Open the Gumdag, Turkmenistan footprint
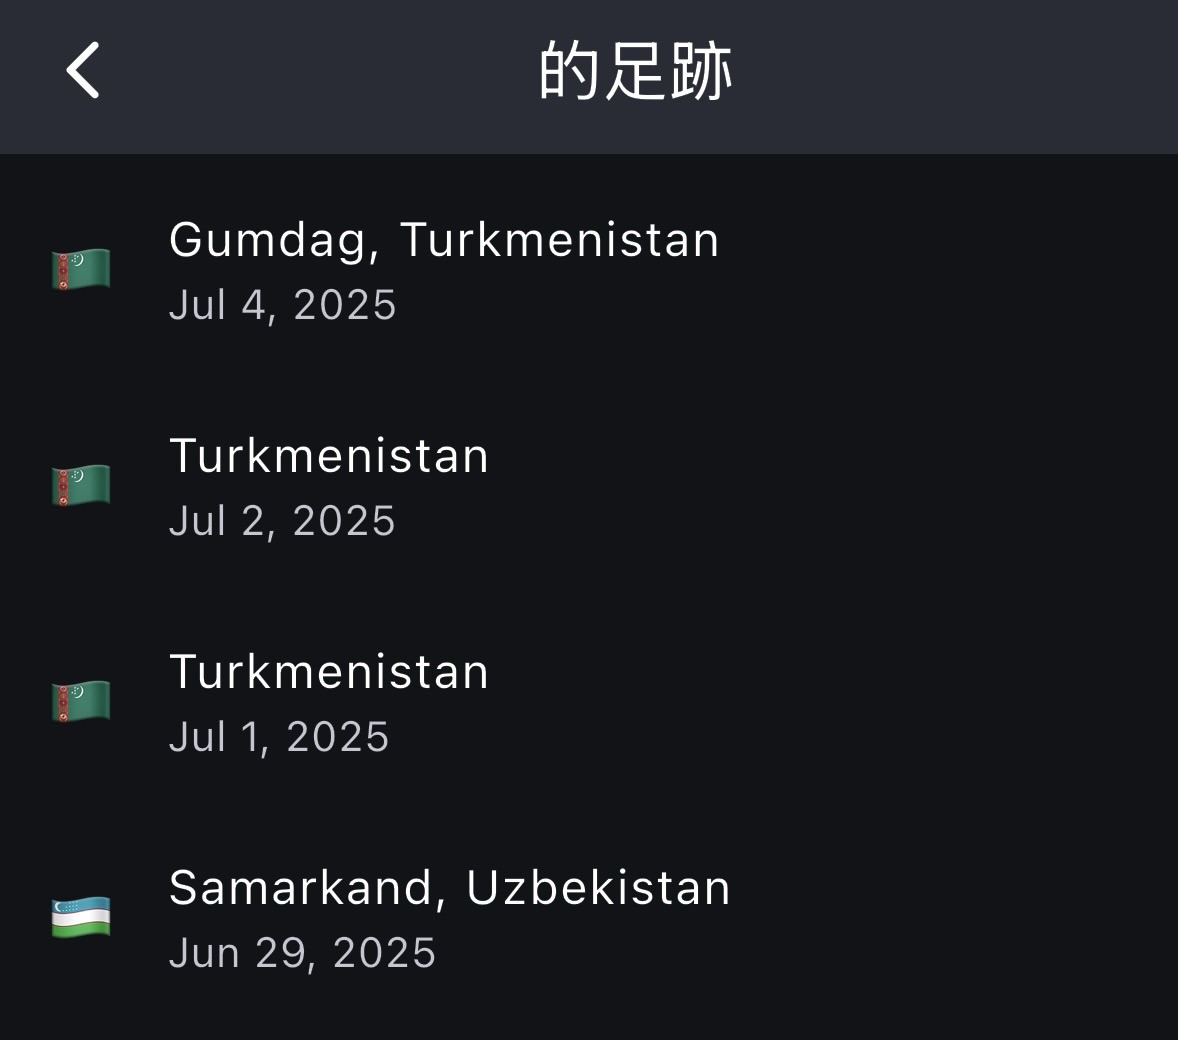 [x=444, y=241]
